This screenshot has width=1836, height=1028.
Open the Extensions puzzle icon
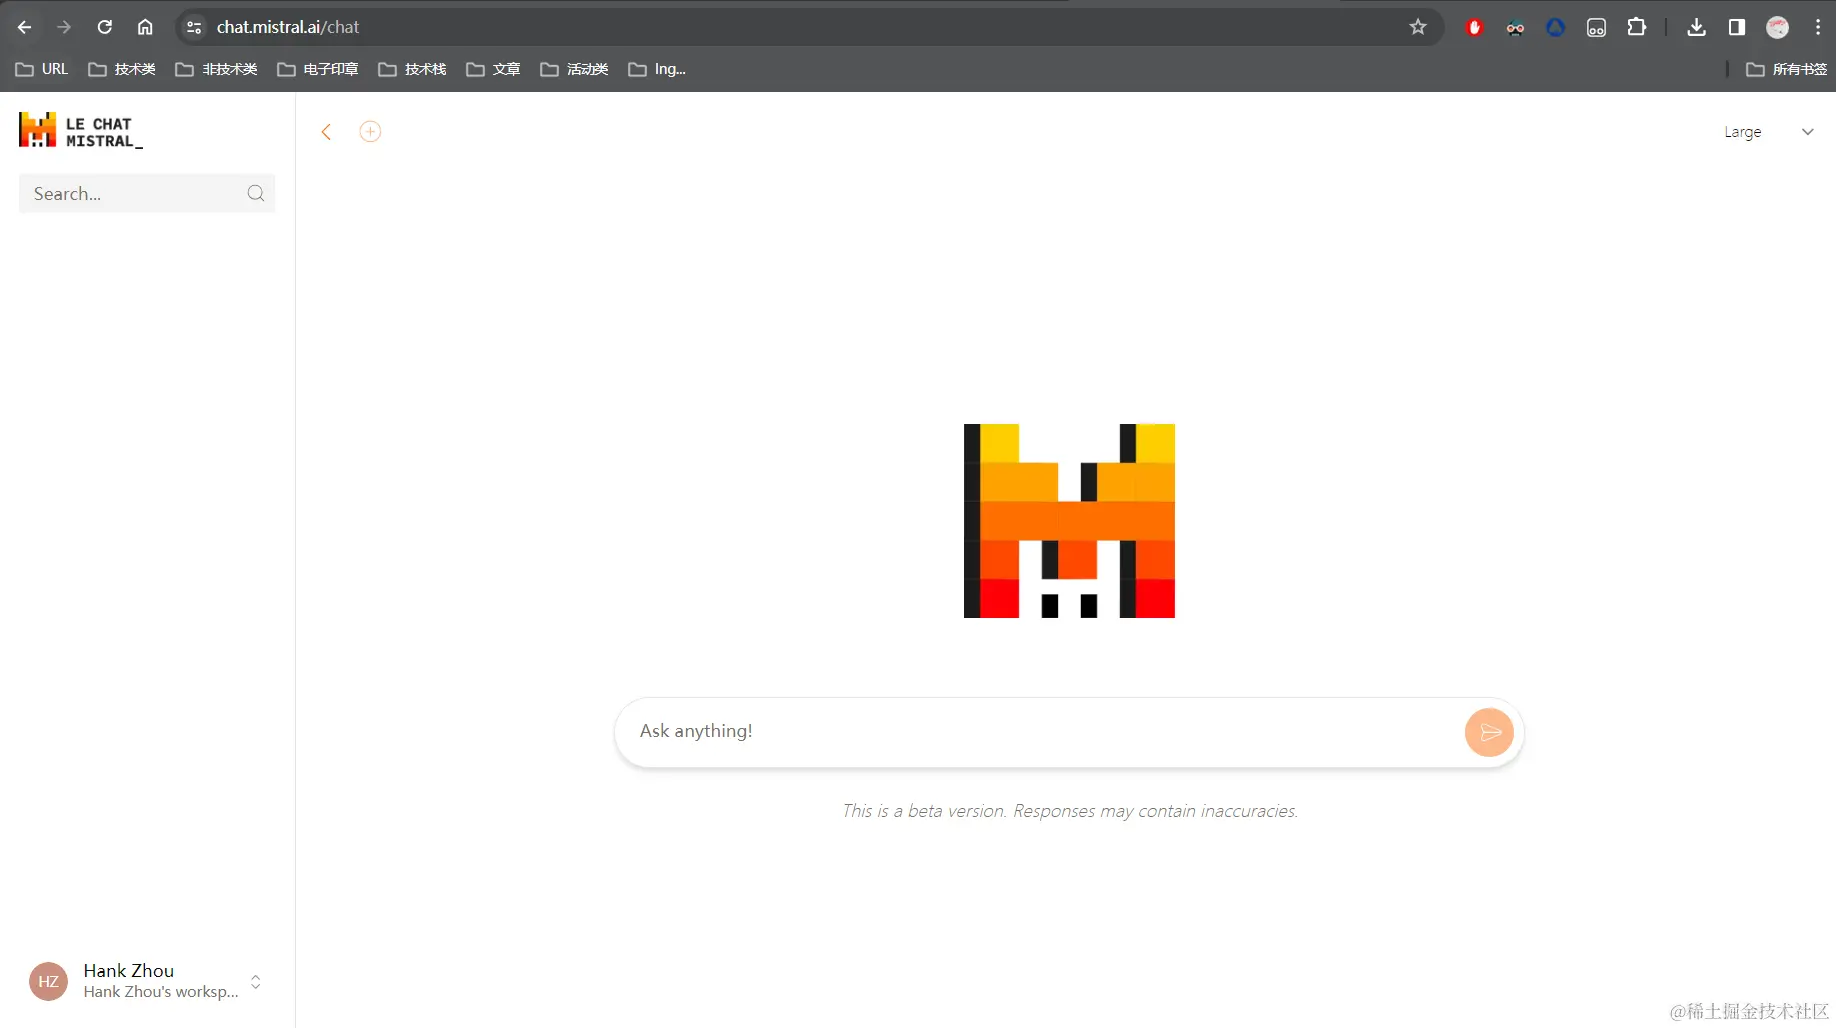tap(1637, 27)
